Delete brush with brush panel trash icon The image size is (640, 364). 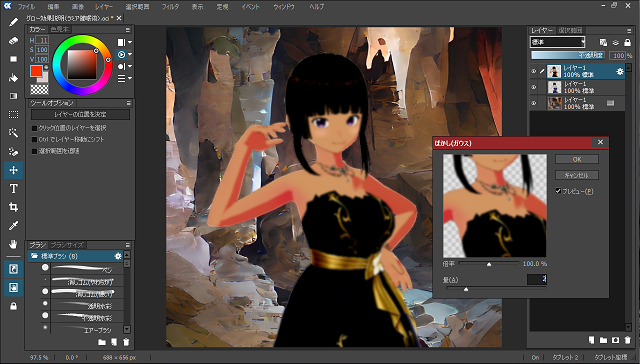pyautogui.click(x=127, y=342)
